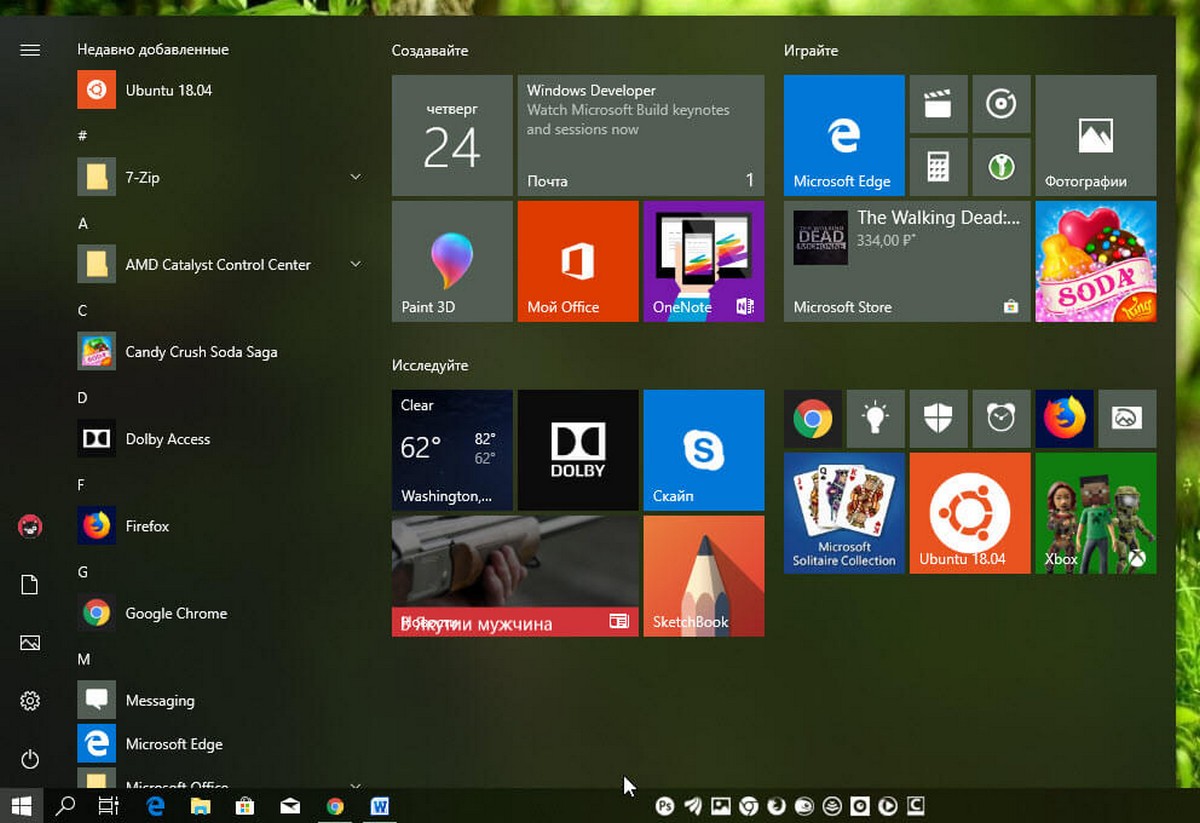
Task: Launch Firefox from the app list
Action: [220, 526]
